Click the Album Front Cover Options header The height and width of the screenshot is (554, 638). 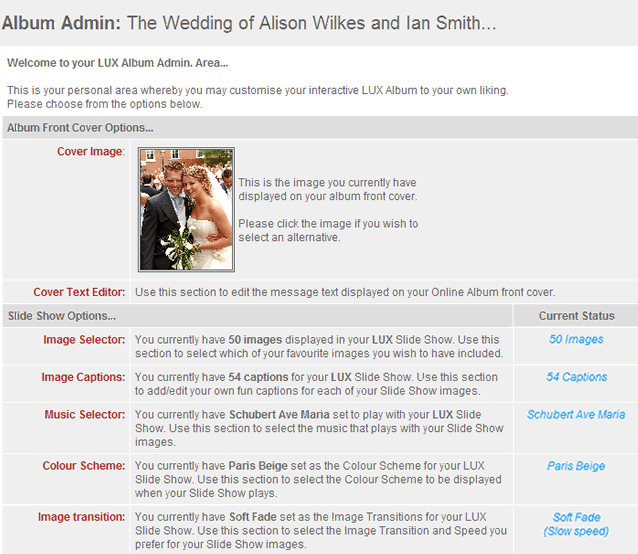[80, 128]
